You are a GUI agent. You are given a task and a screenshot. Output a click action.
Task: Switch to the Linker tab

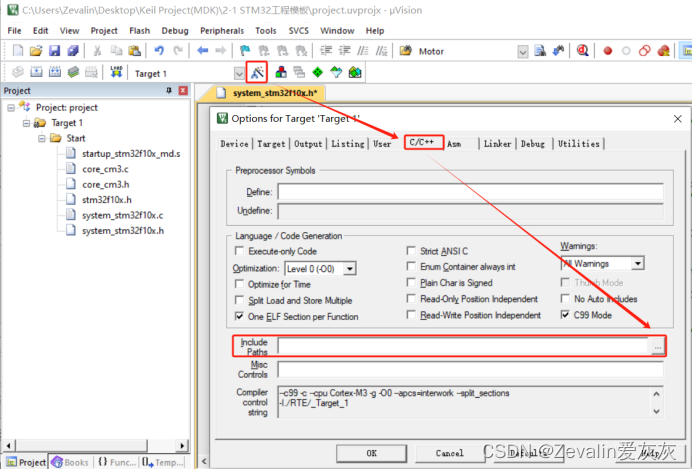click(497, 144)
